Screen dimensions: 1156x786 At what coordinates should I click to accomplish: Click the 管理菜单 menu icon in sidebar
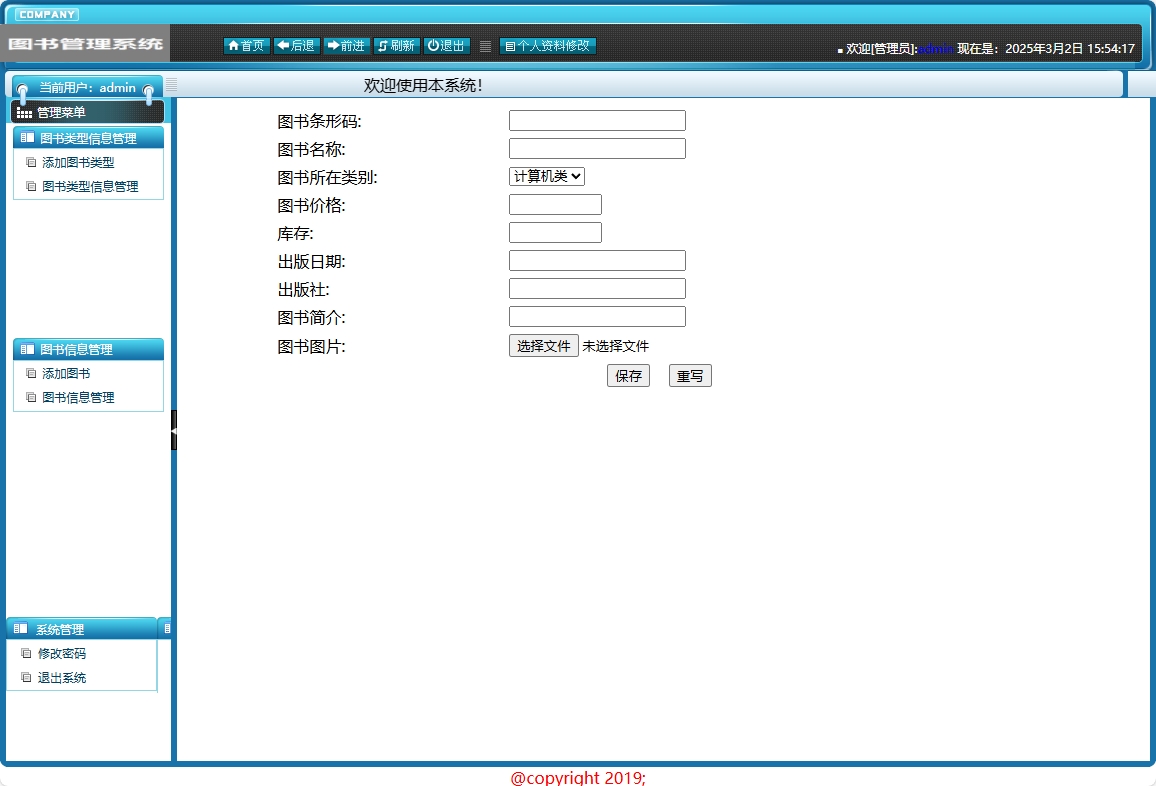[22, 111]
